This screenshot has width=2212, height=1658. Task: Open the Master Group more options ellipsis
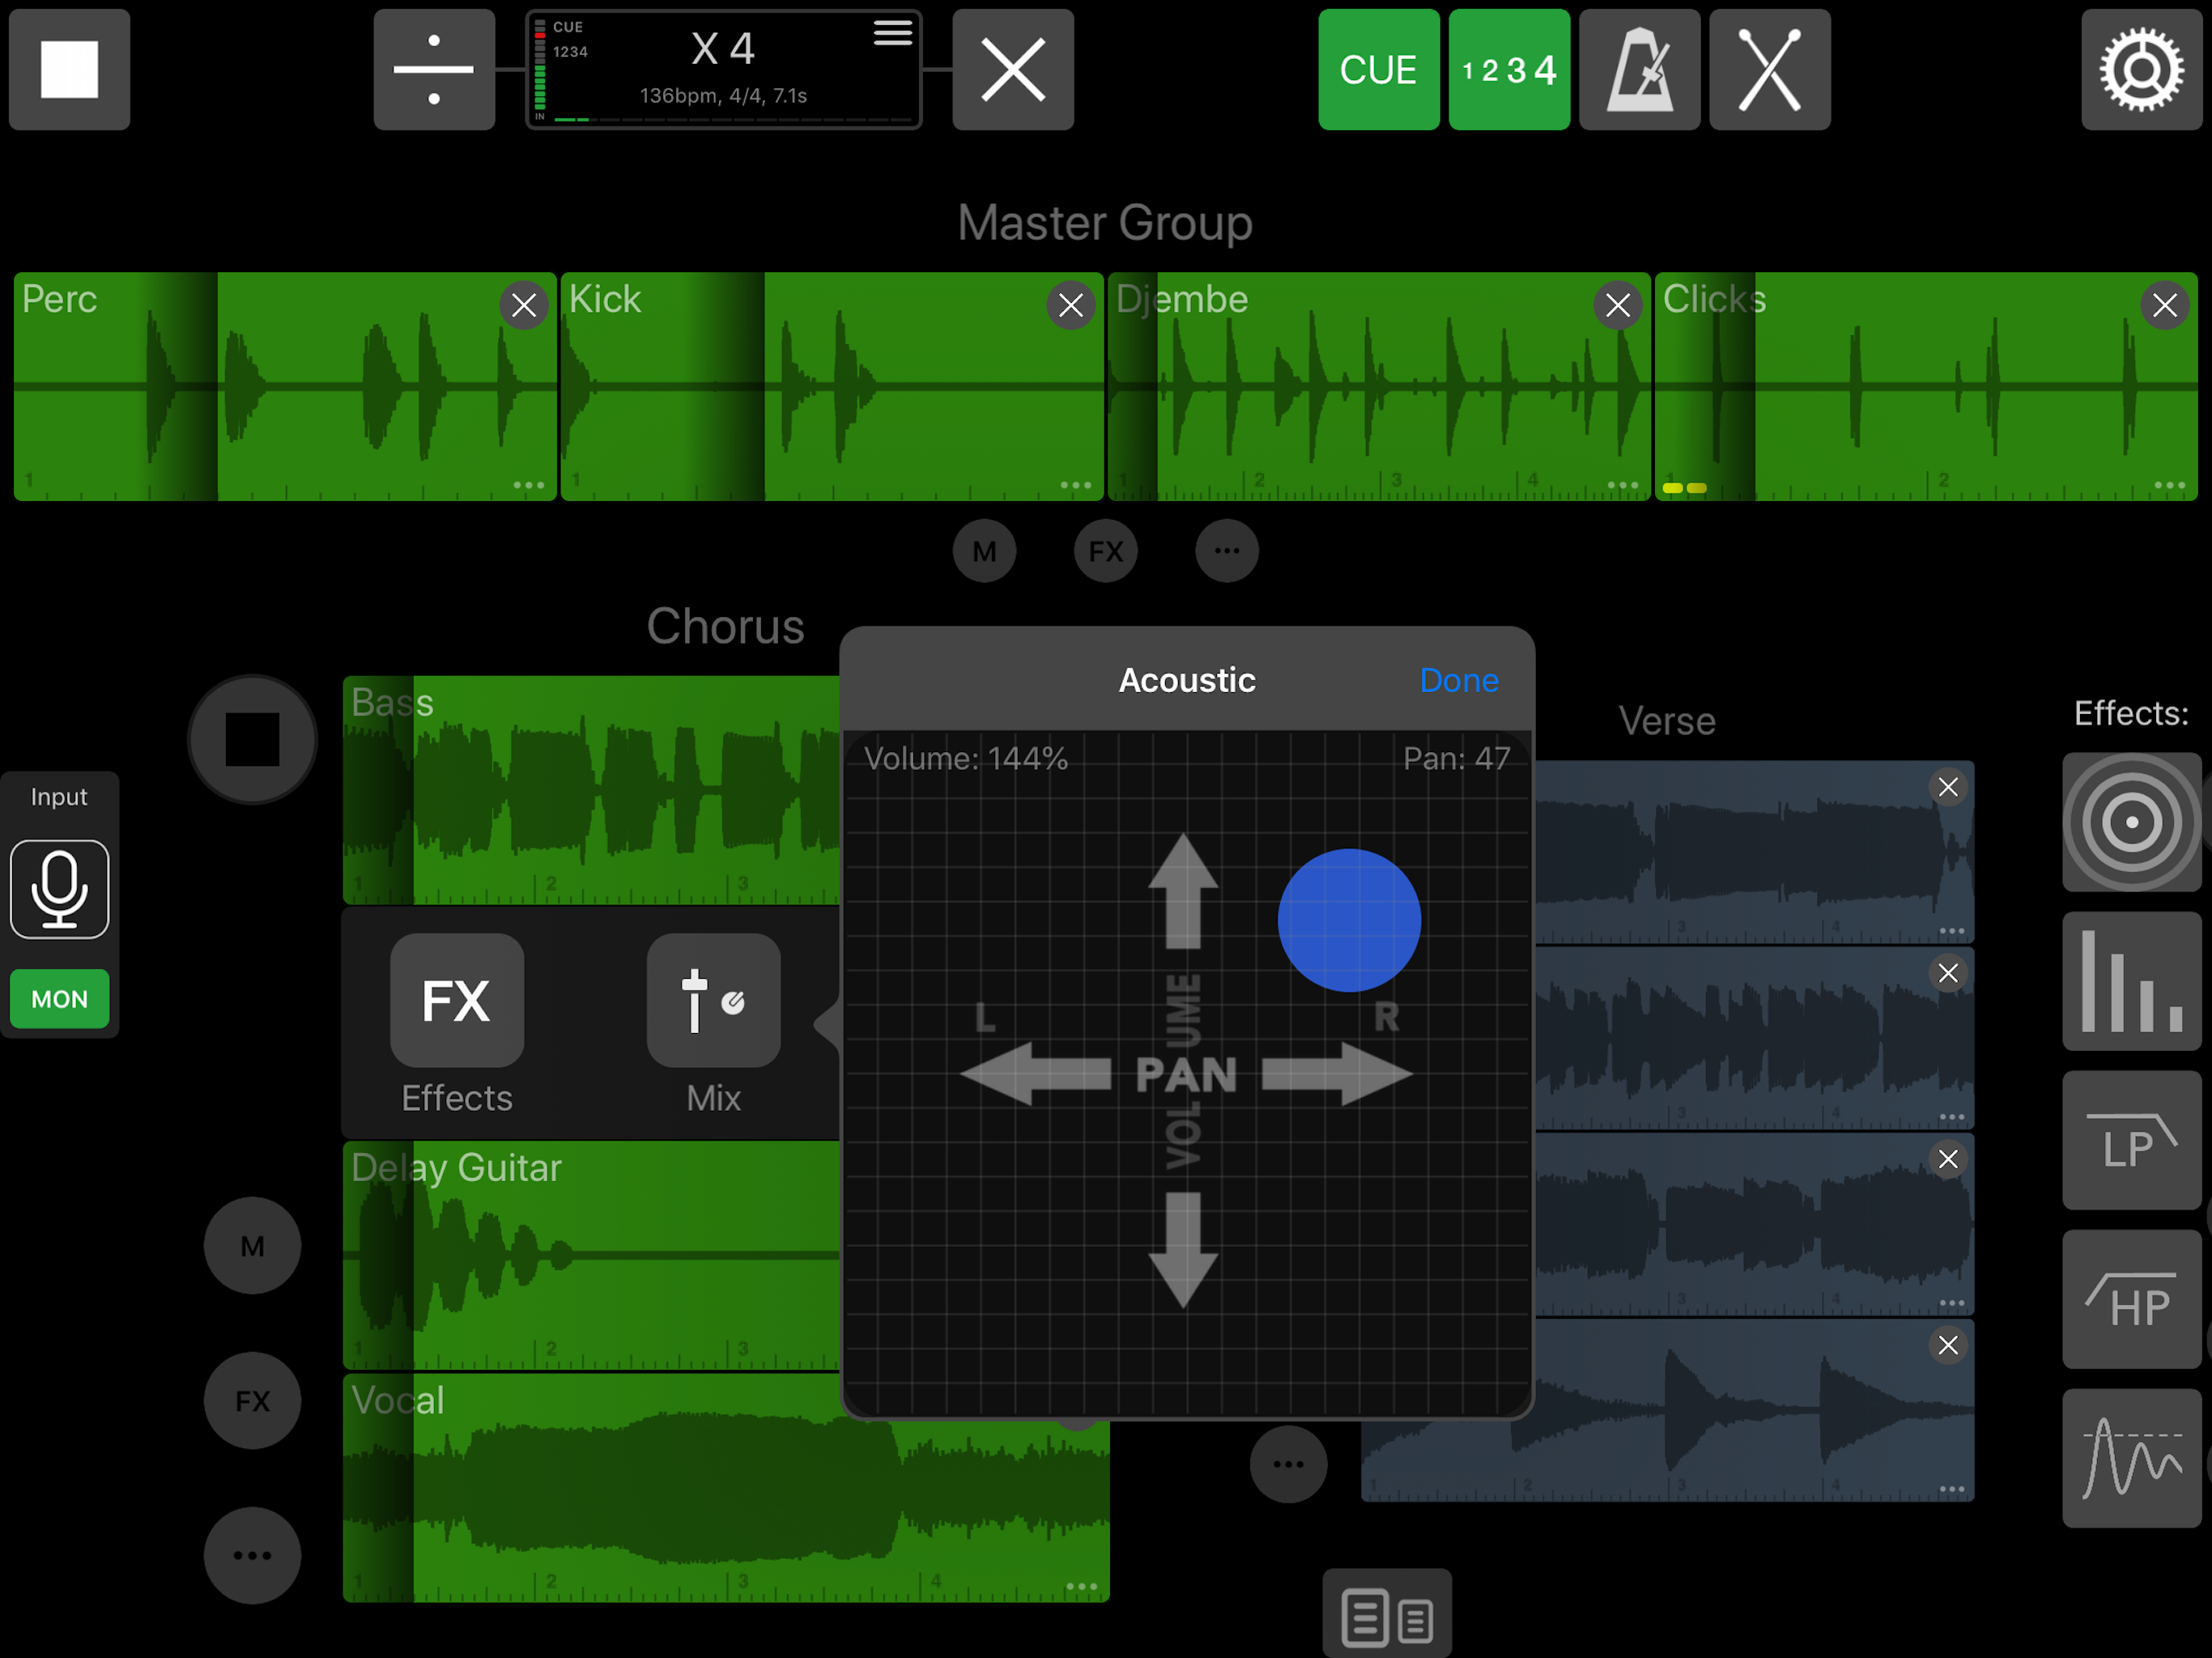(x=1226, y=551)
